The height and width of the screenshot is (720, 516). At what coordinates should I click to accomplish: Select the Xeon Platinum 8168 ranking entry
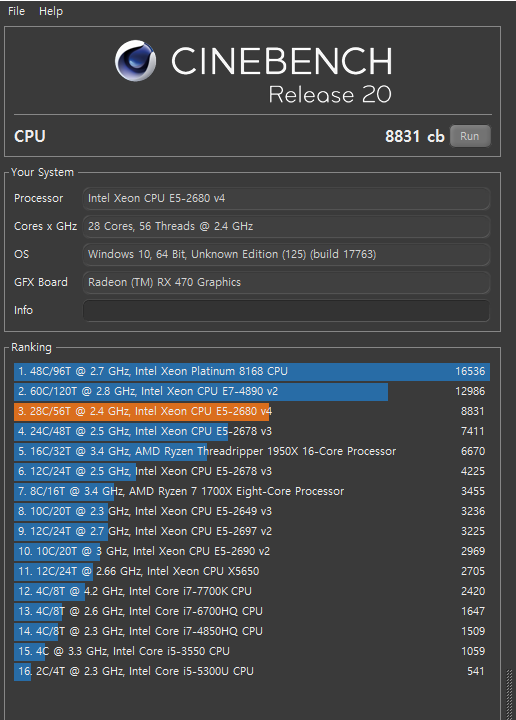252,371
